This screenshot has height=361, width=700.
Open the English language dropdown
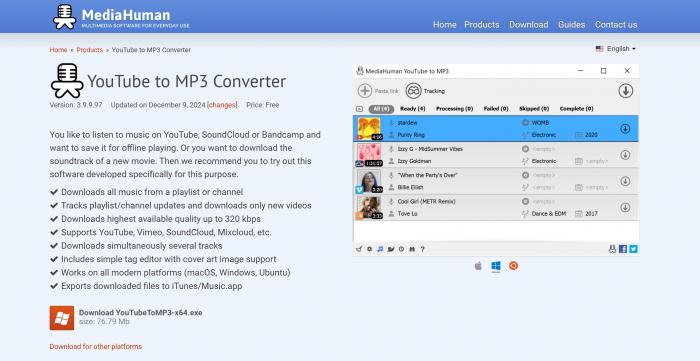click(616, 49)
